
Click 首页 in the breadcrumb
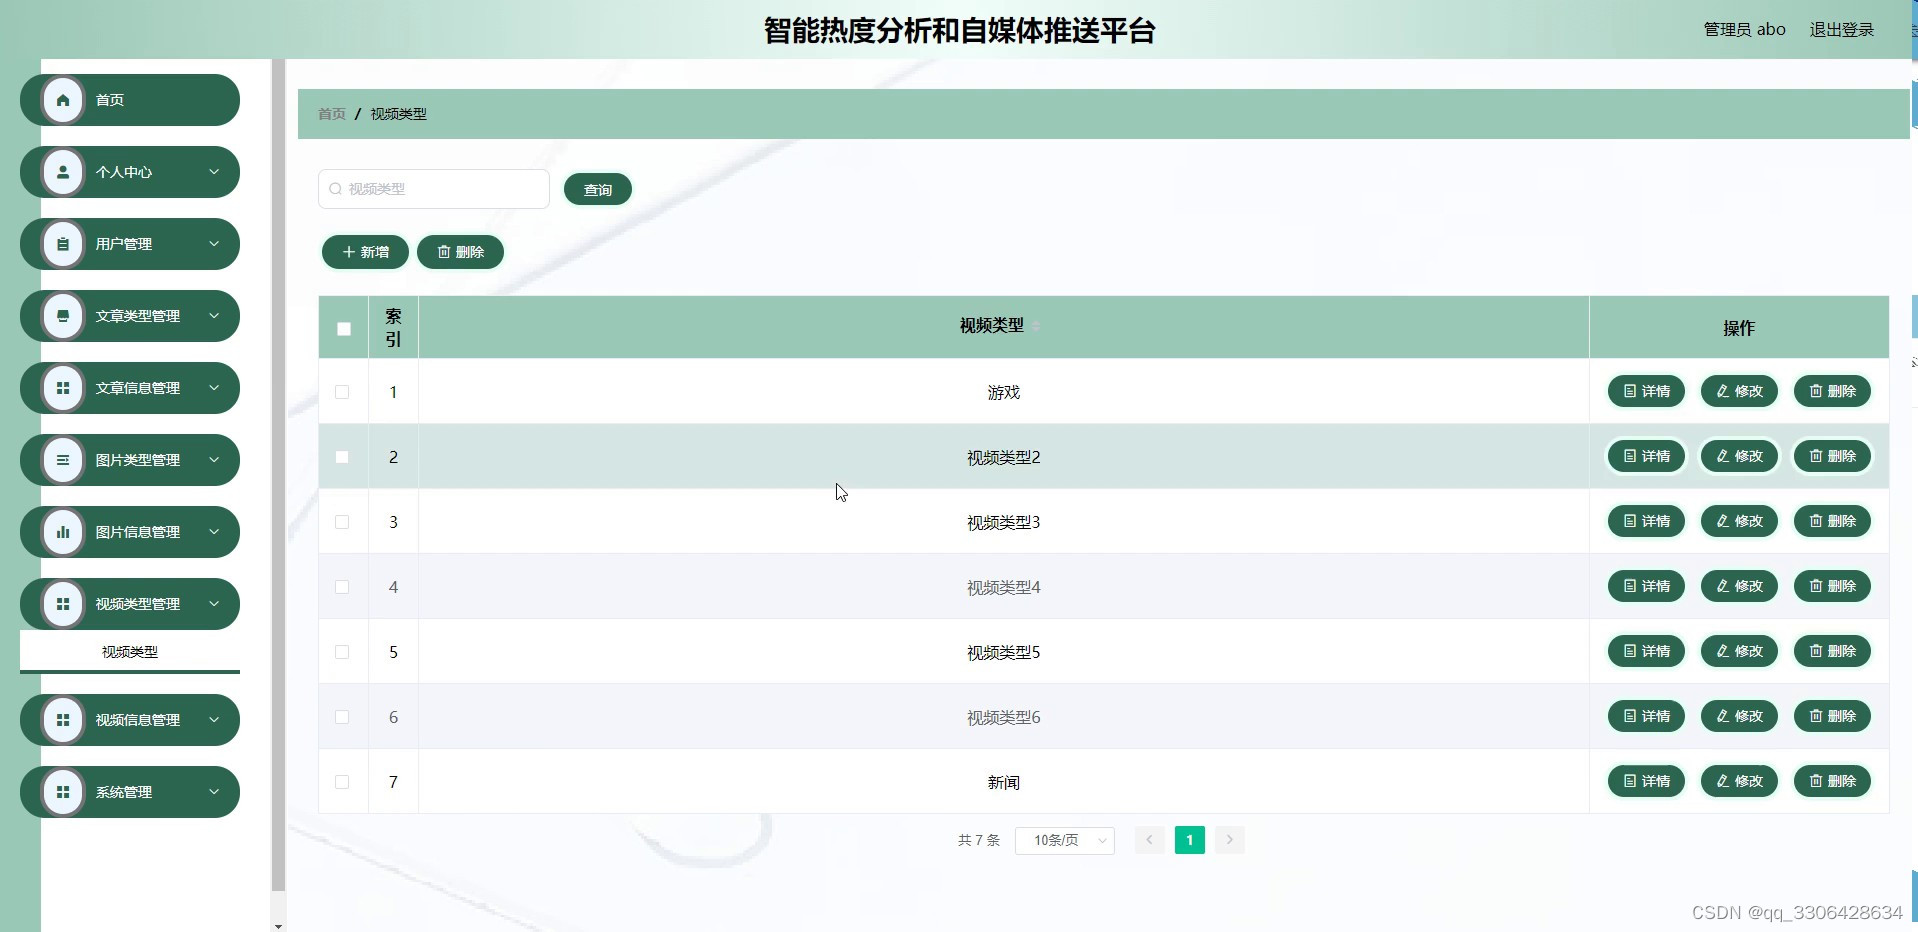332,114
